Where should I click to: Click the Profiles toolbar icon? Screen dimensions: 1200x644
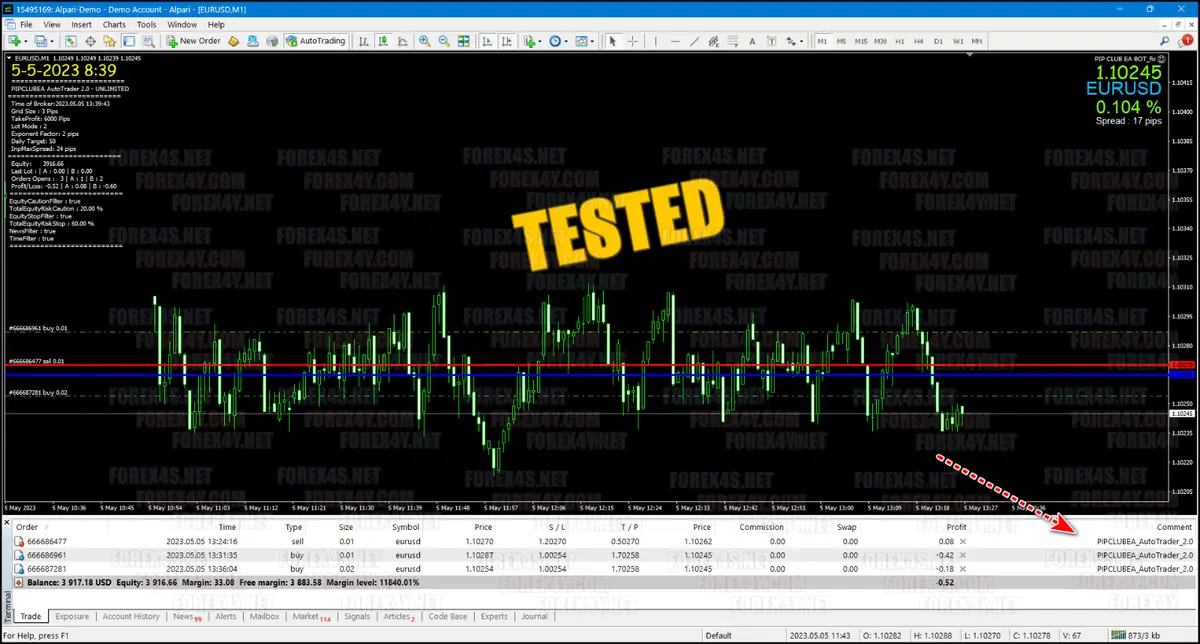[x=42, y=41]
